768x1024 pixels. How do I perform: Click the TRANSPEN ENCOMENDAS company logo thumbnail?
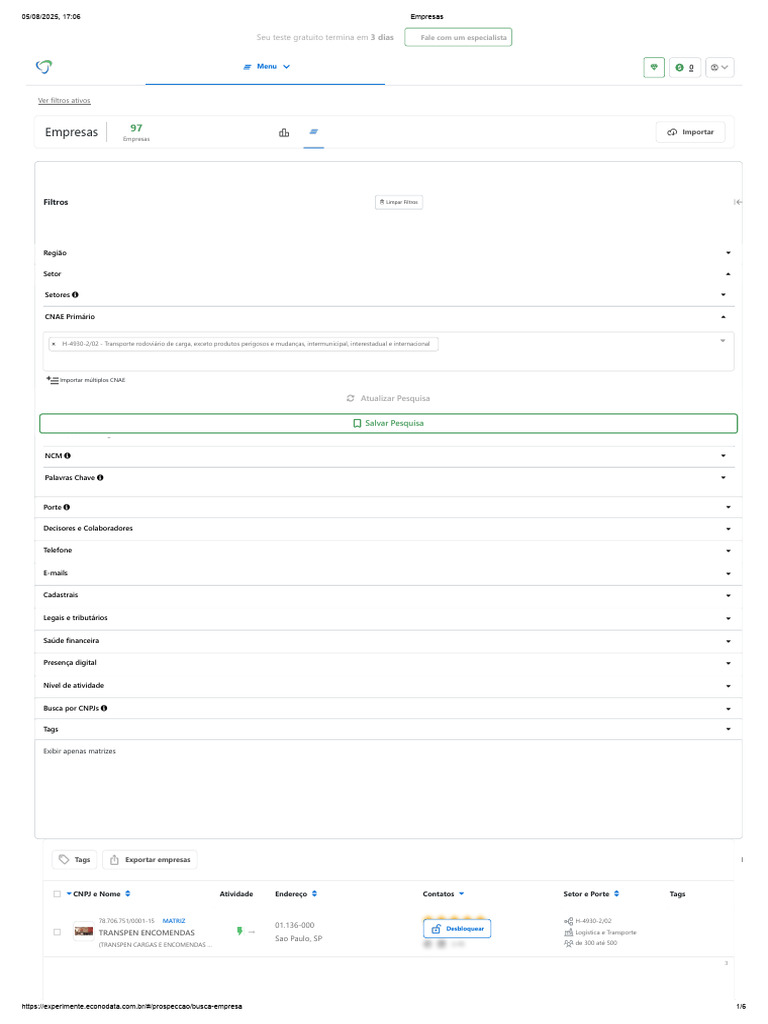84,932
